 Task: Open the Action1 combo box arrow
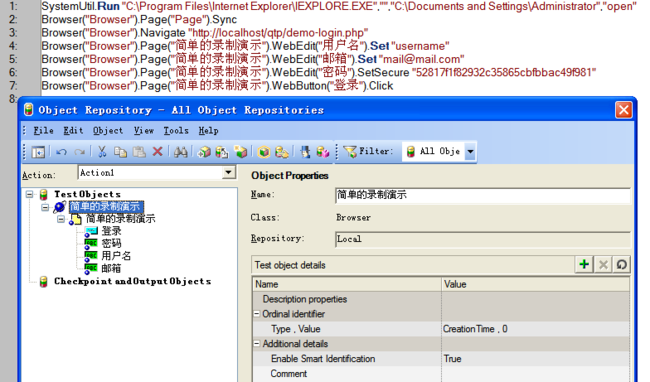pyautogui.click(x=229, y=172)
